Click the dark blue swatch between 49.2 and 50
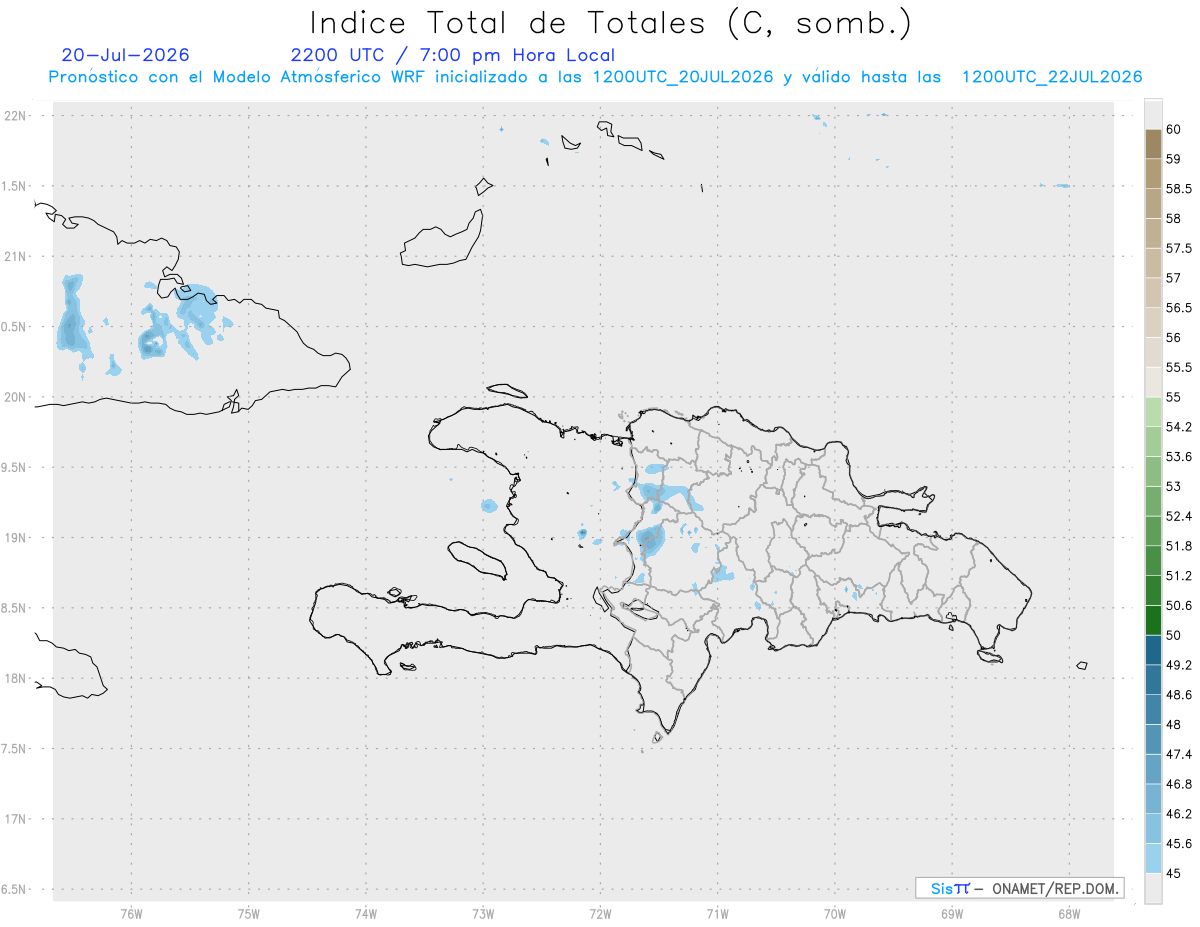The image size is (1200, 927). click(x=1153, y=650)
